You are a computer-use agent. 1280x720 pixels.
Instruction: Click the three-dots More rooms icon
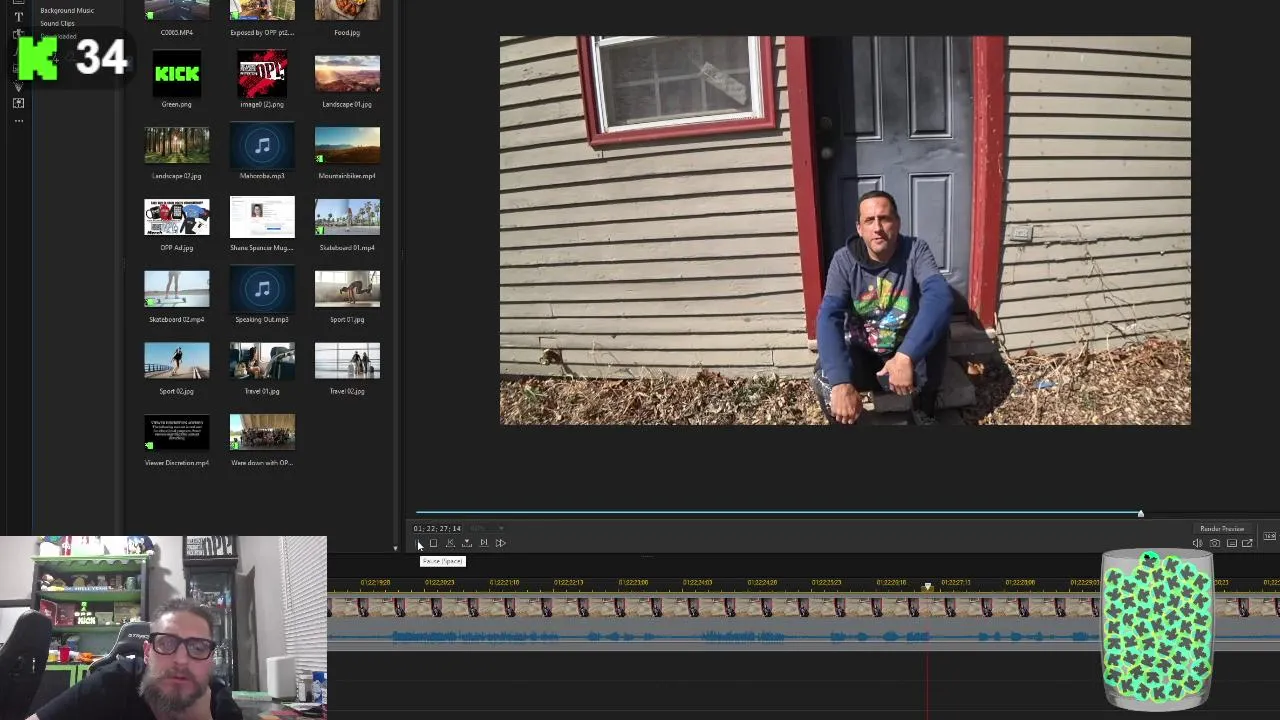18,120
